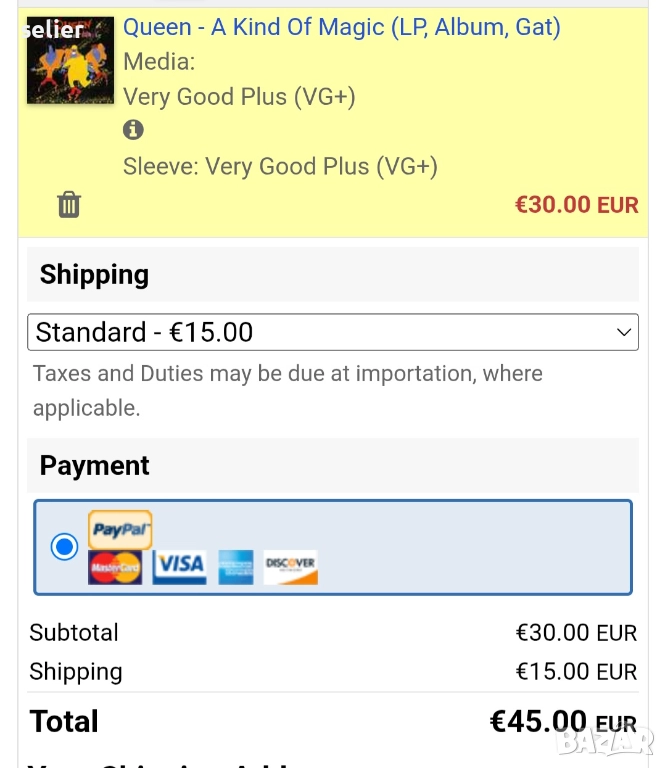
Task: Click the American Express card icon
Action: click(236, 567)
